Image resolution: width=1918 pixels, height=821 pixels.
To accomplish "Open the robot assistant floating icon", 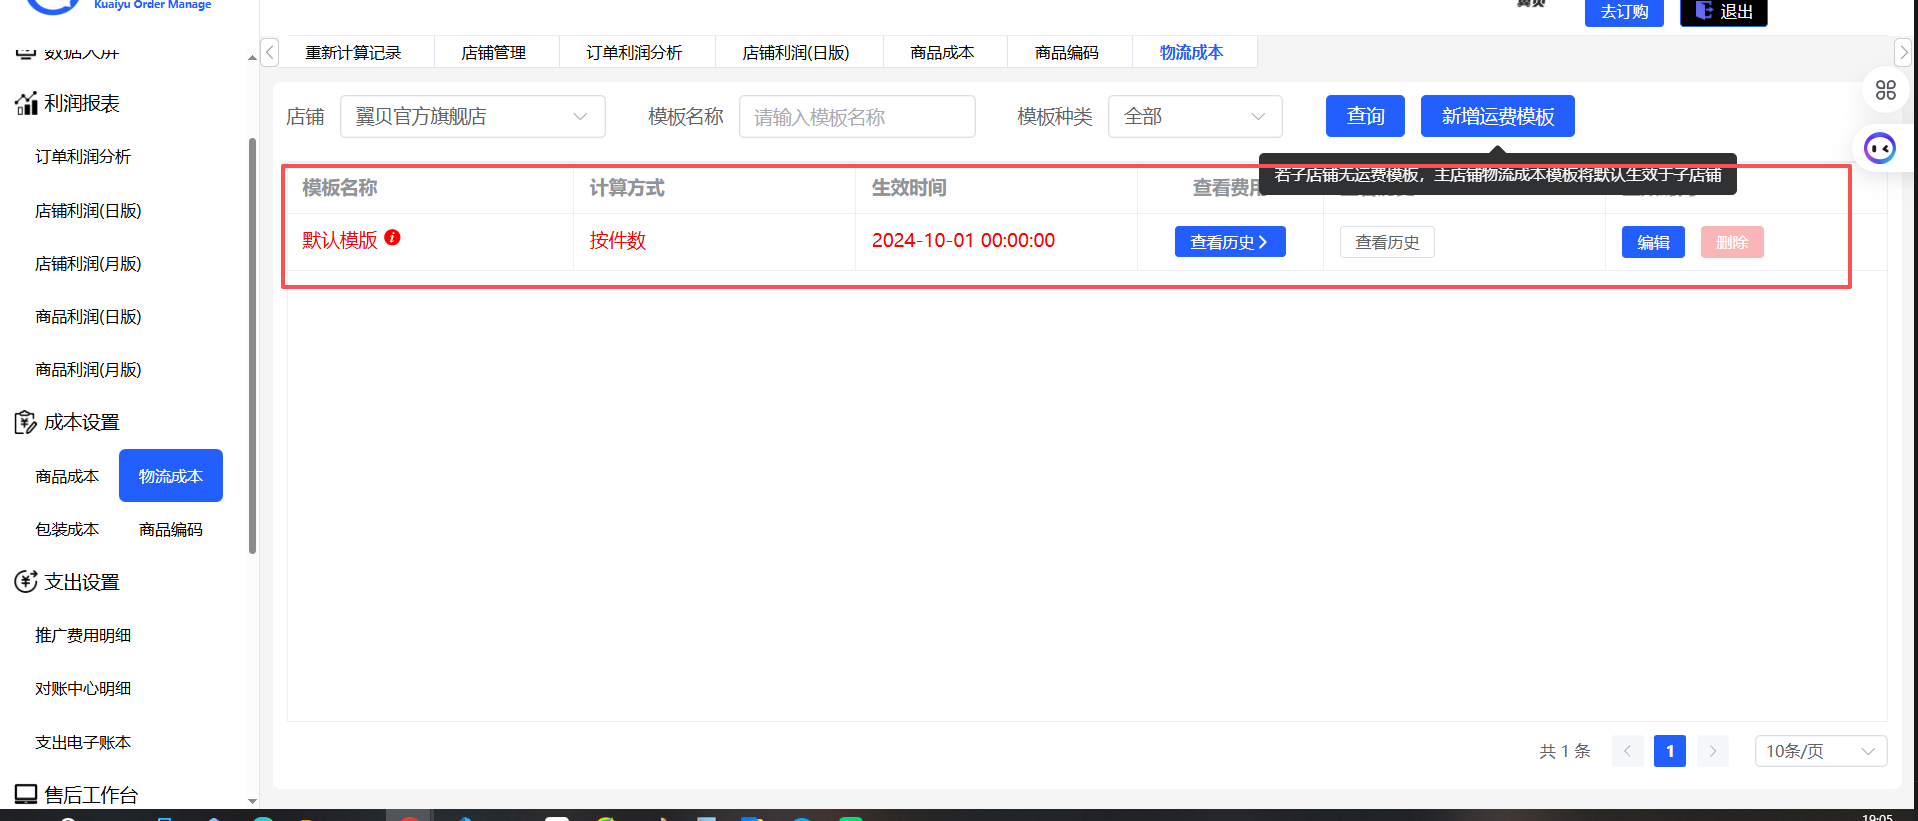I will (x=1880, y=149).
